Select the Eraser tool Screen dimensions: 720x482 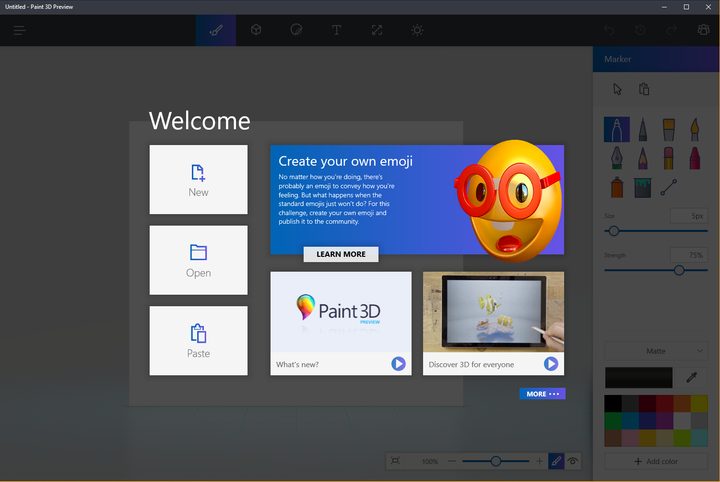(x=669, y=158)
